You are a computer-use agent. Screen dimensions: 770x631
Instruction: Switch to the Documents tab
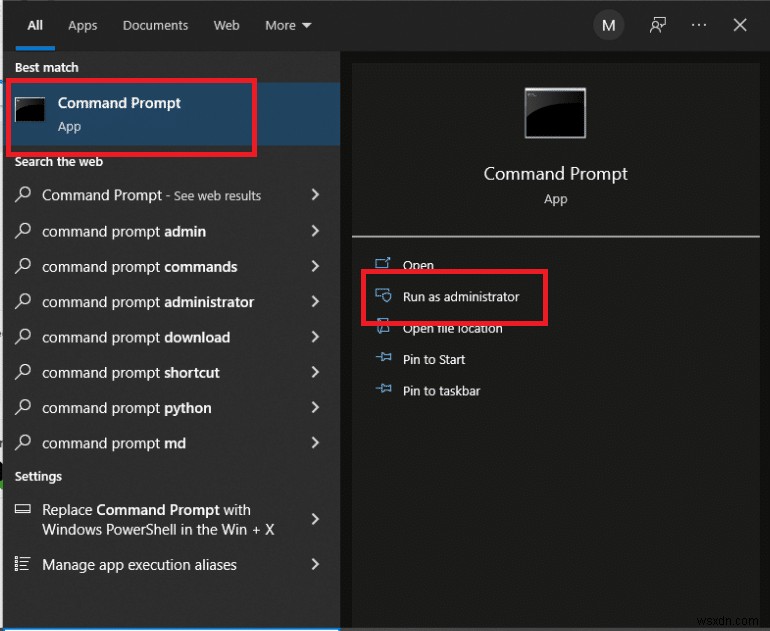tap(155, 26)
